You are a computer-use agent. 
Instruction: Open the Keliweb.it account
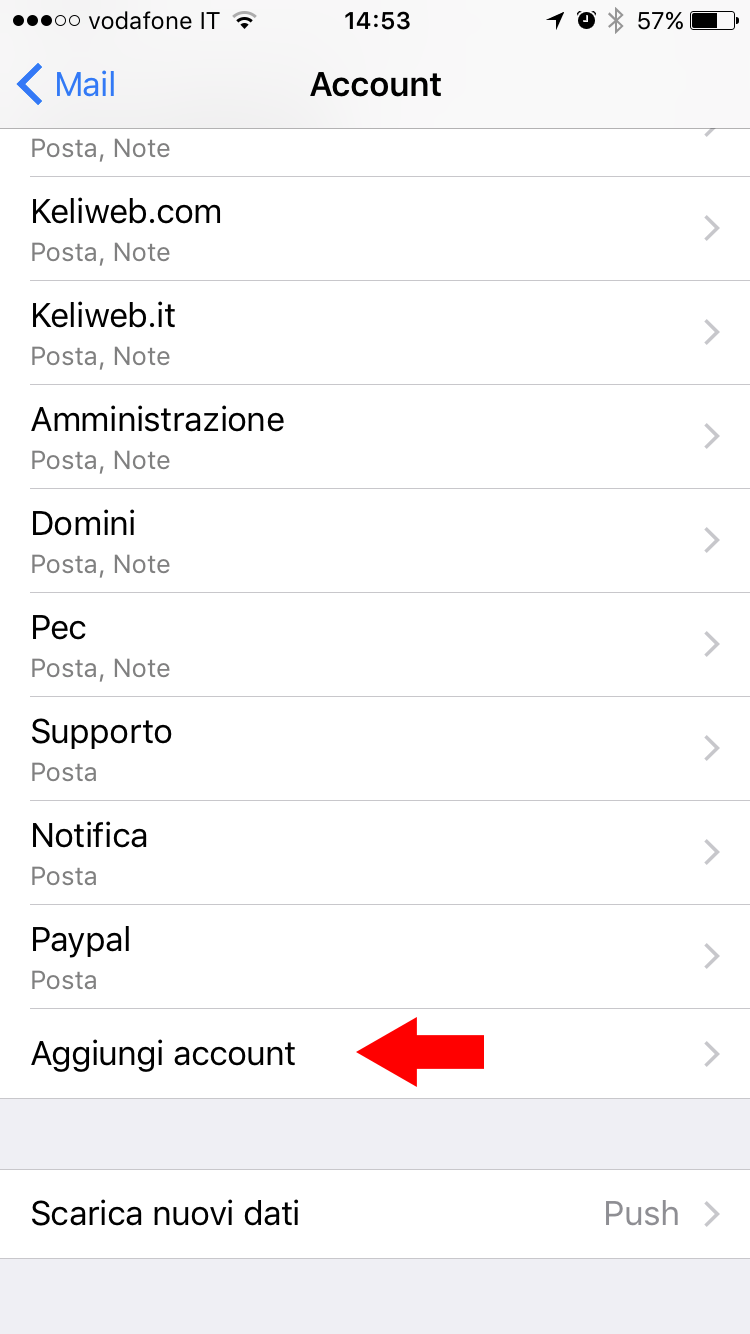375,333
